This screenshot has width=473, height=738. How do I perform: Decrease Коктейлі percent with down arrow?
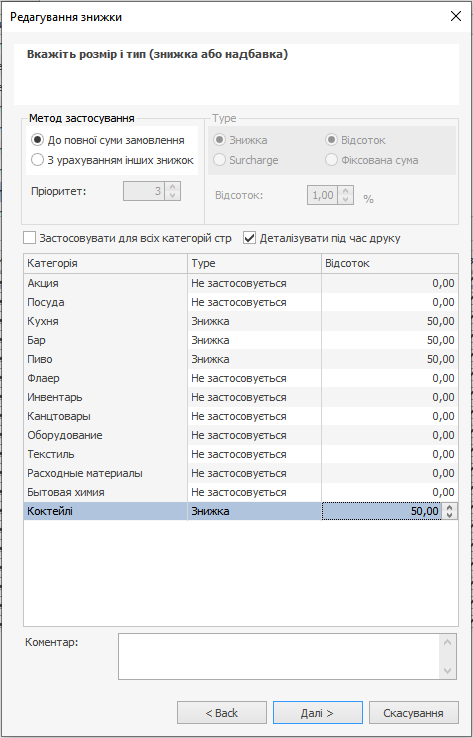click(x=450, y=514)
